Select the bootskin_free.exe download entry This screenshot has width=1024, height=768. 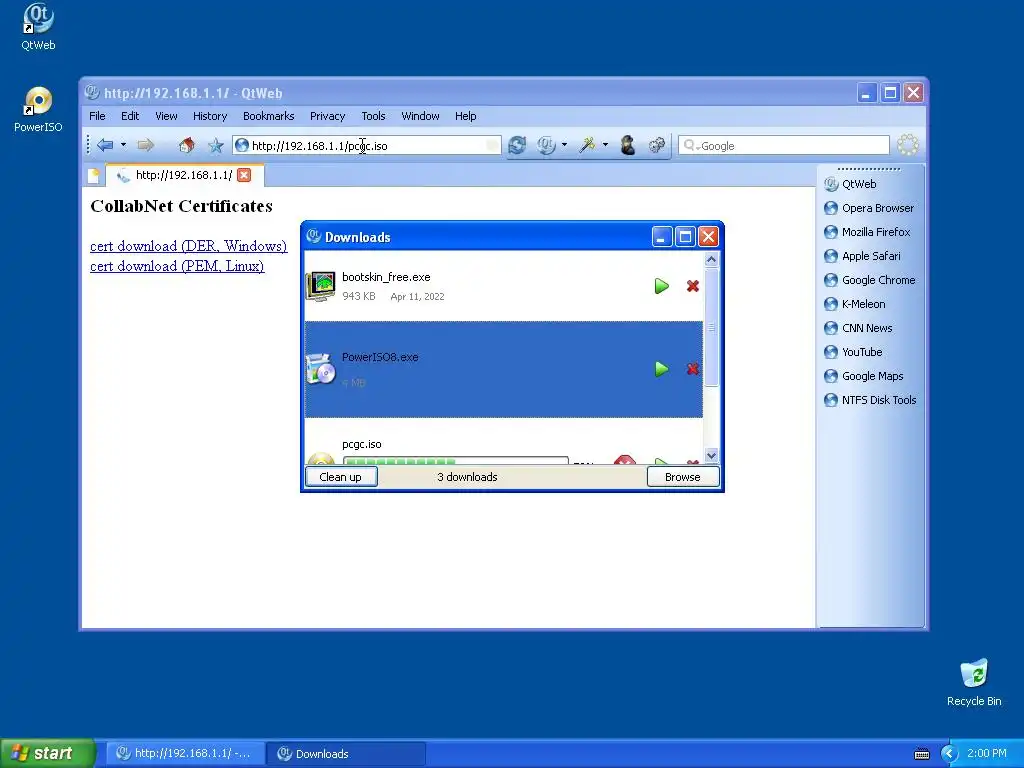click(x=504, y=286)
